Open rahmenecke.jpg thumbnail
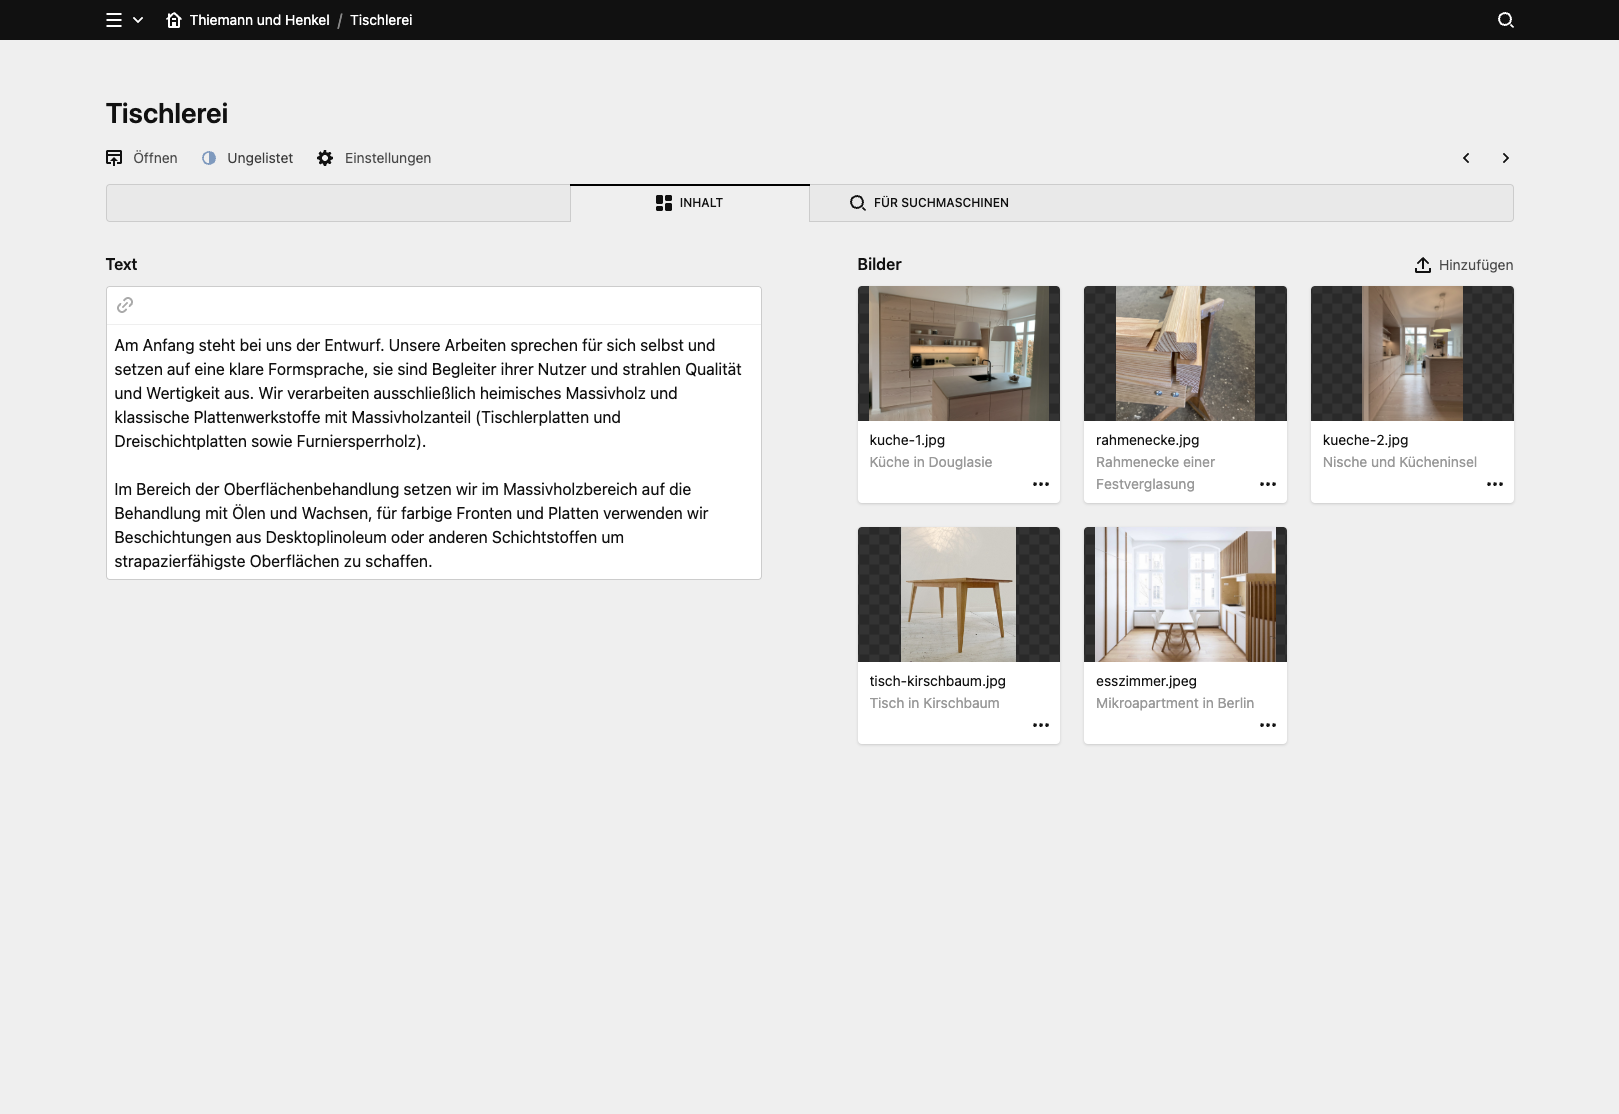The width and height of the screenshot is (1619, 1114). 1185,353
